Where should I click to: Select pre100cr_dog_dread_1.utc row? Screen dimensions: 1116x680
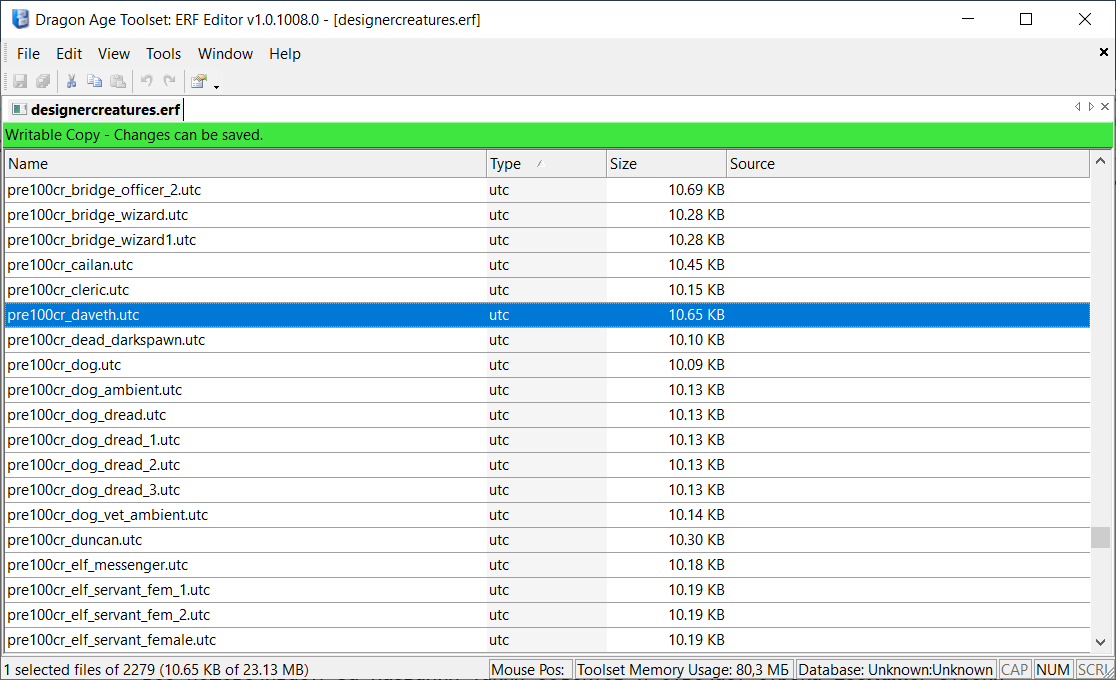[547, 440]
